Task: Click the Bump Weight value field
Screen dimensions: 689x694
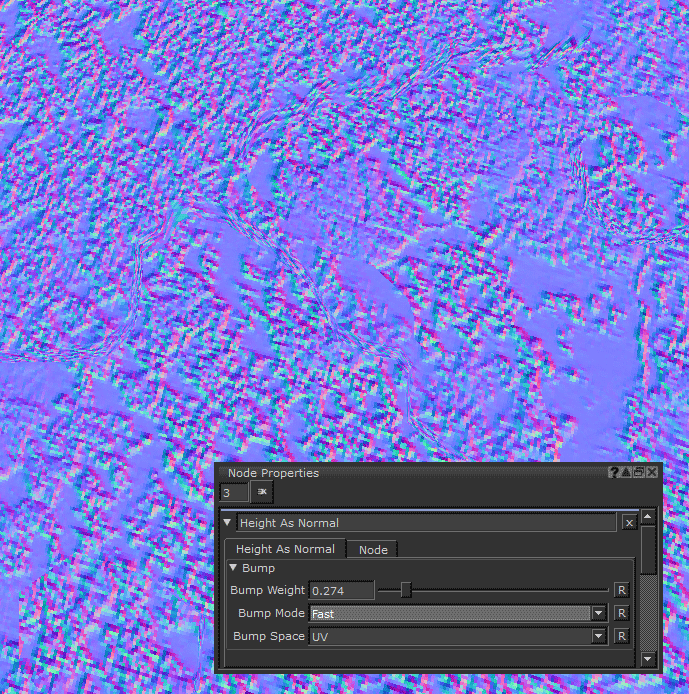Action: (x=341, y=590)
